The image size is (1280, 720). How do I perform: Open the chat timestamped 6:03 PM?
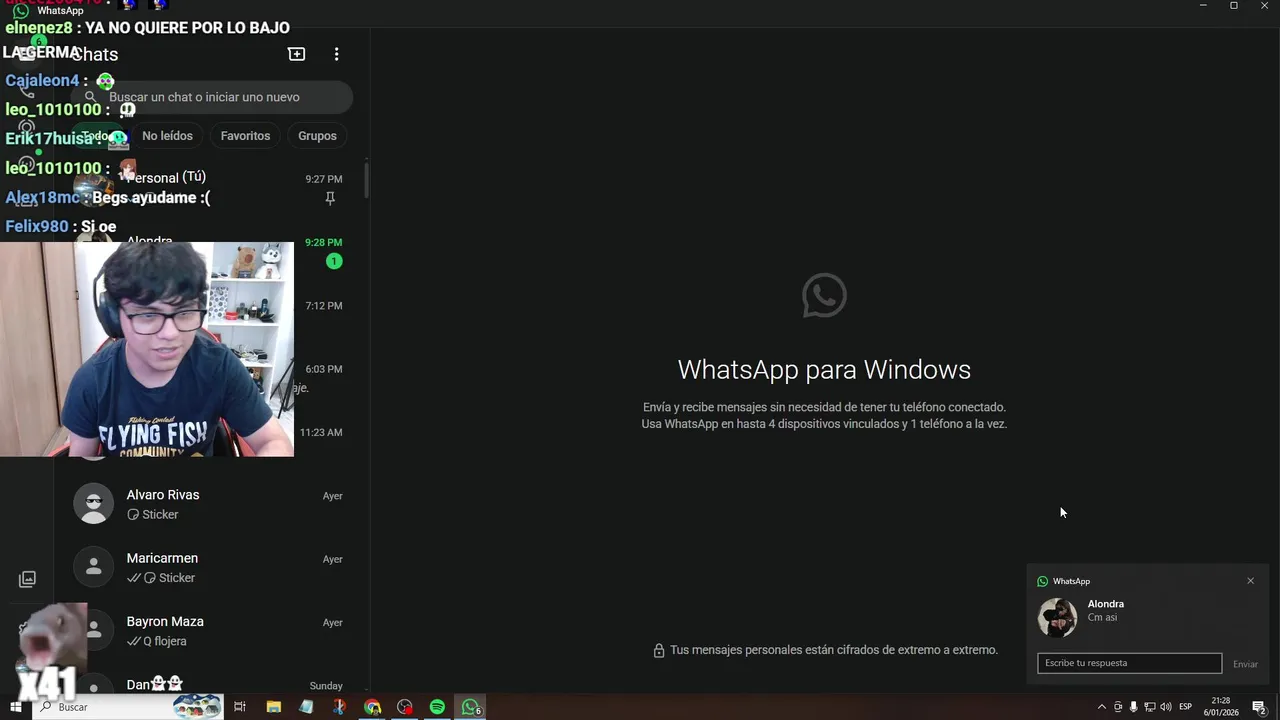(324, 377)
